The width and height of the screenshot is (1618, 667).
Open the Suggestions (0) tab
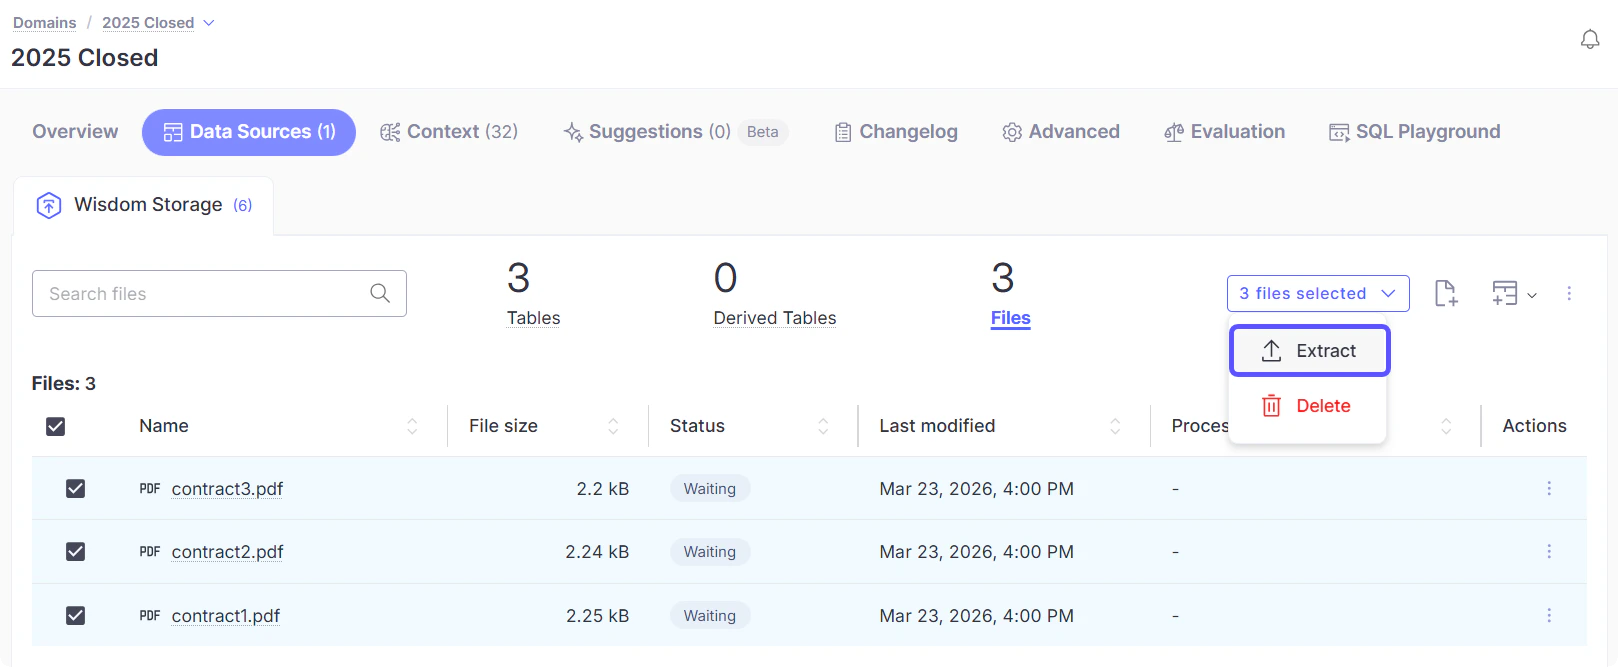pos(675,132)
